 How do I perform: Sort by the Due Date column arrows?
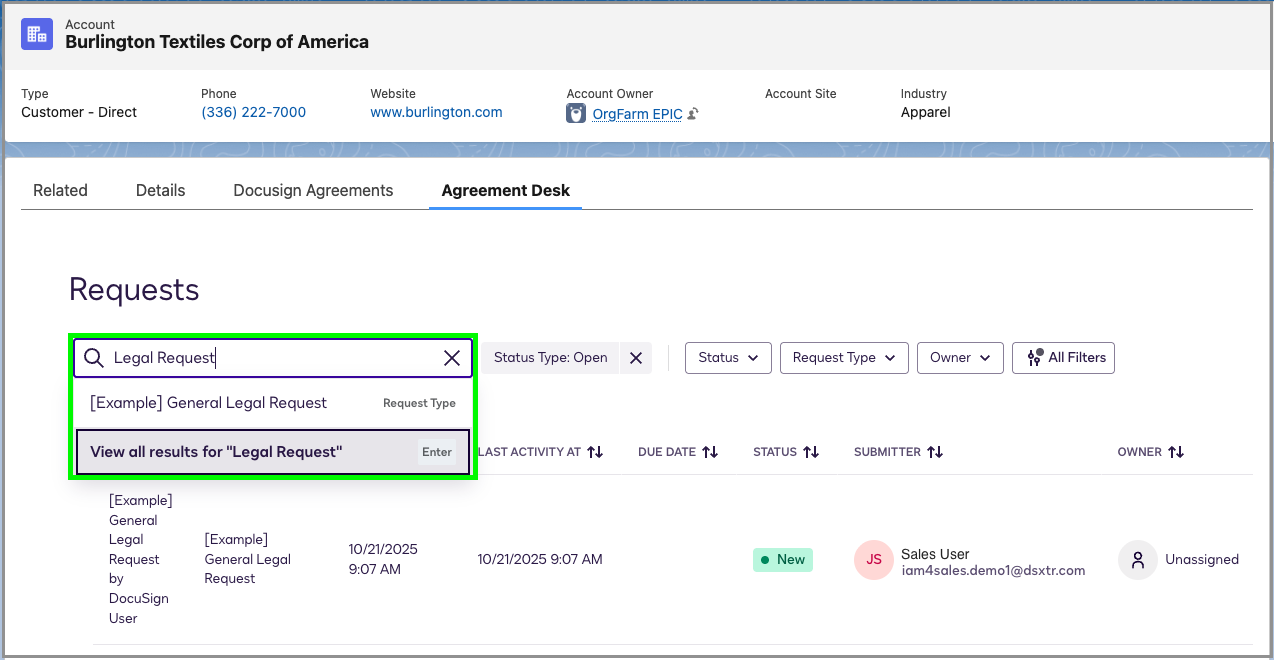pyautogui.click(x=711, y=451)
